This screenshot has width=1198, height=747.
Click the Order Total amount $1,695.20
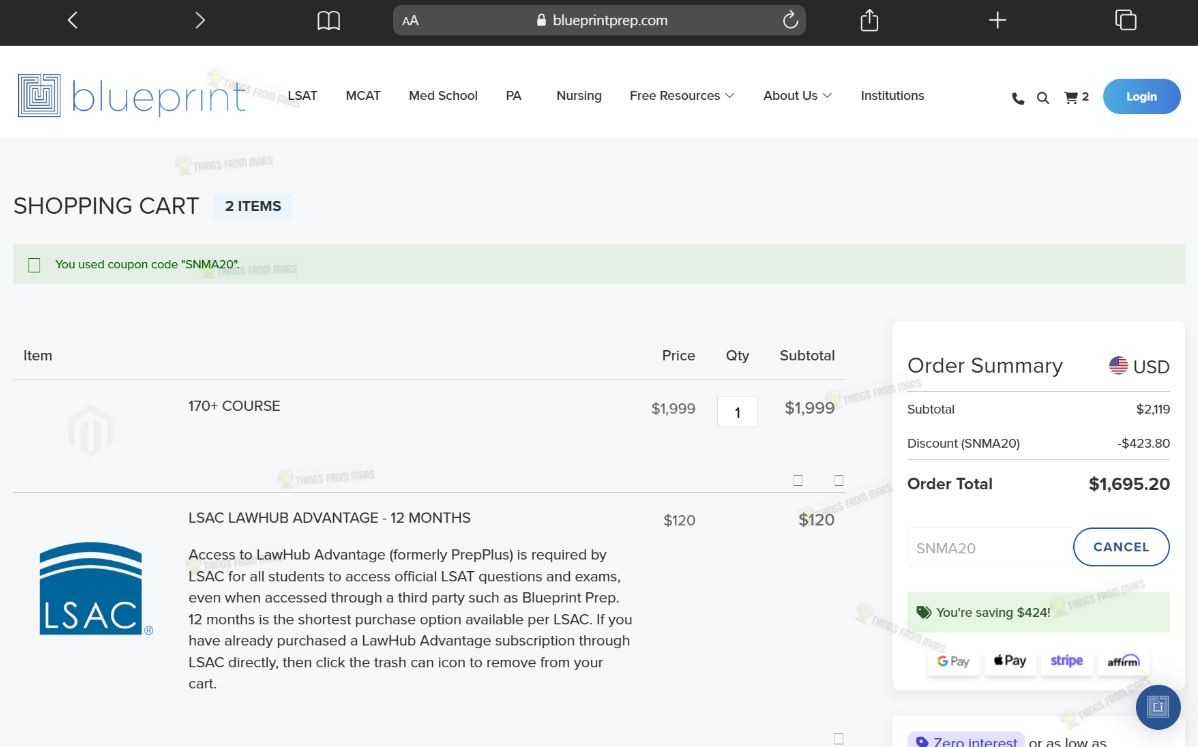[x=1128, y=483]
